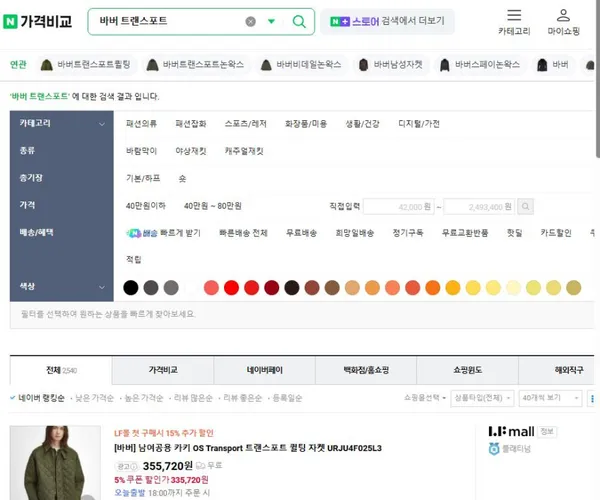600x500 pixels.
Task: Switch to the 전체 results tab
Action: (61, 370)
